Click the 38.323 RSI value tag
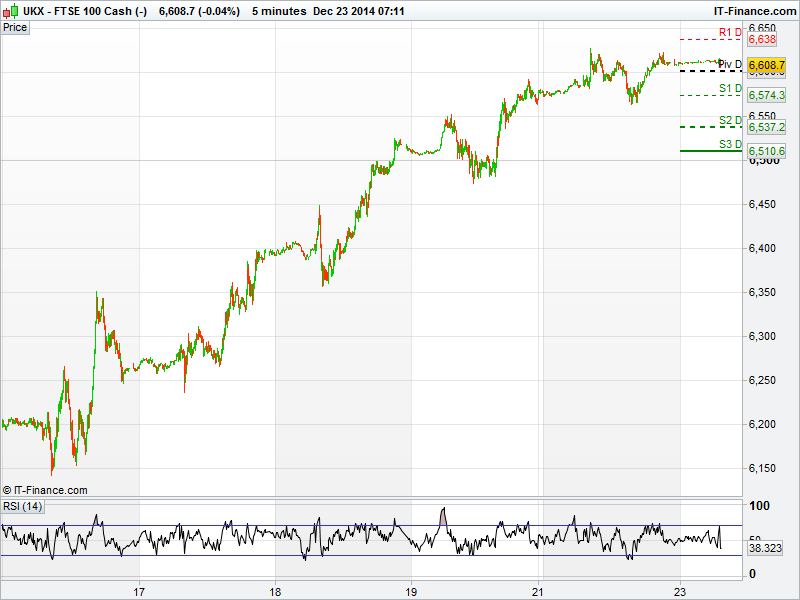The width and height of the screenshot is (800, 600). (765, 549)
